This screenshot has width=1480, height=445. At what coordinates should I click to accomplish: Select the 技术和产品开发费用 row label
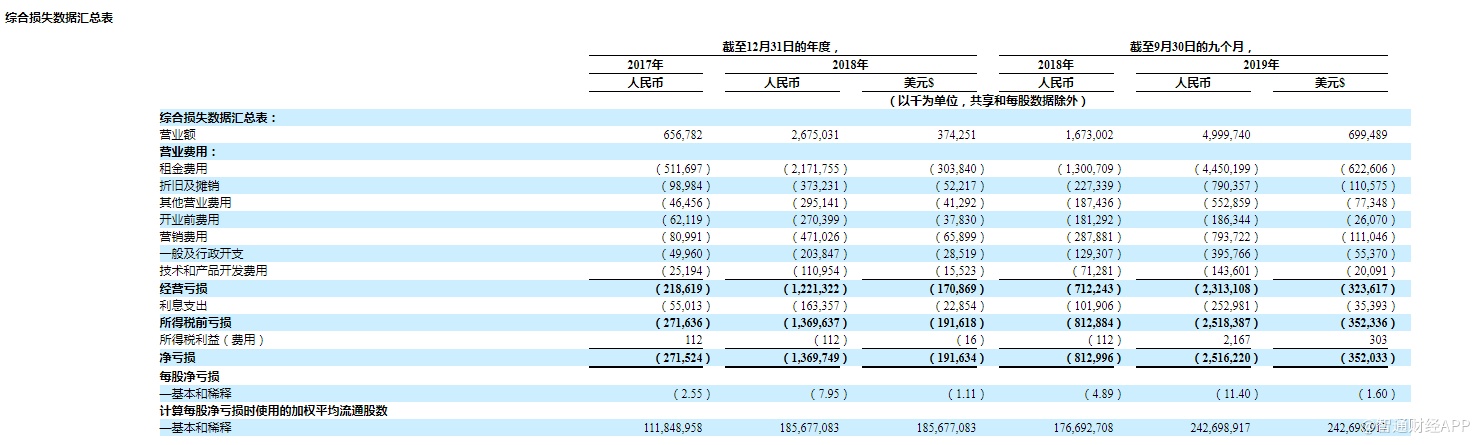click(213, 270)
